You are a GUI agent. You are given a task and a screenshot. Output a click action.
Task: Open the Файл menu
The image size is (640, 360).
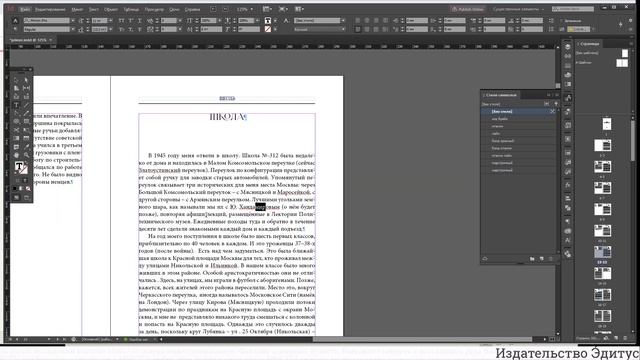pyautogui.click(x=25, y=9)
